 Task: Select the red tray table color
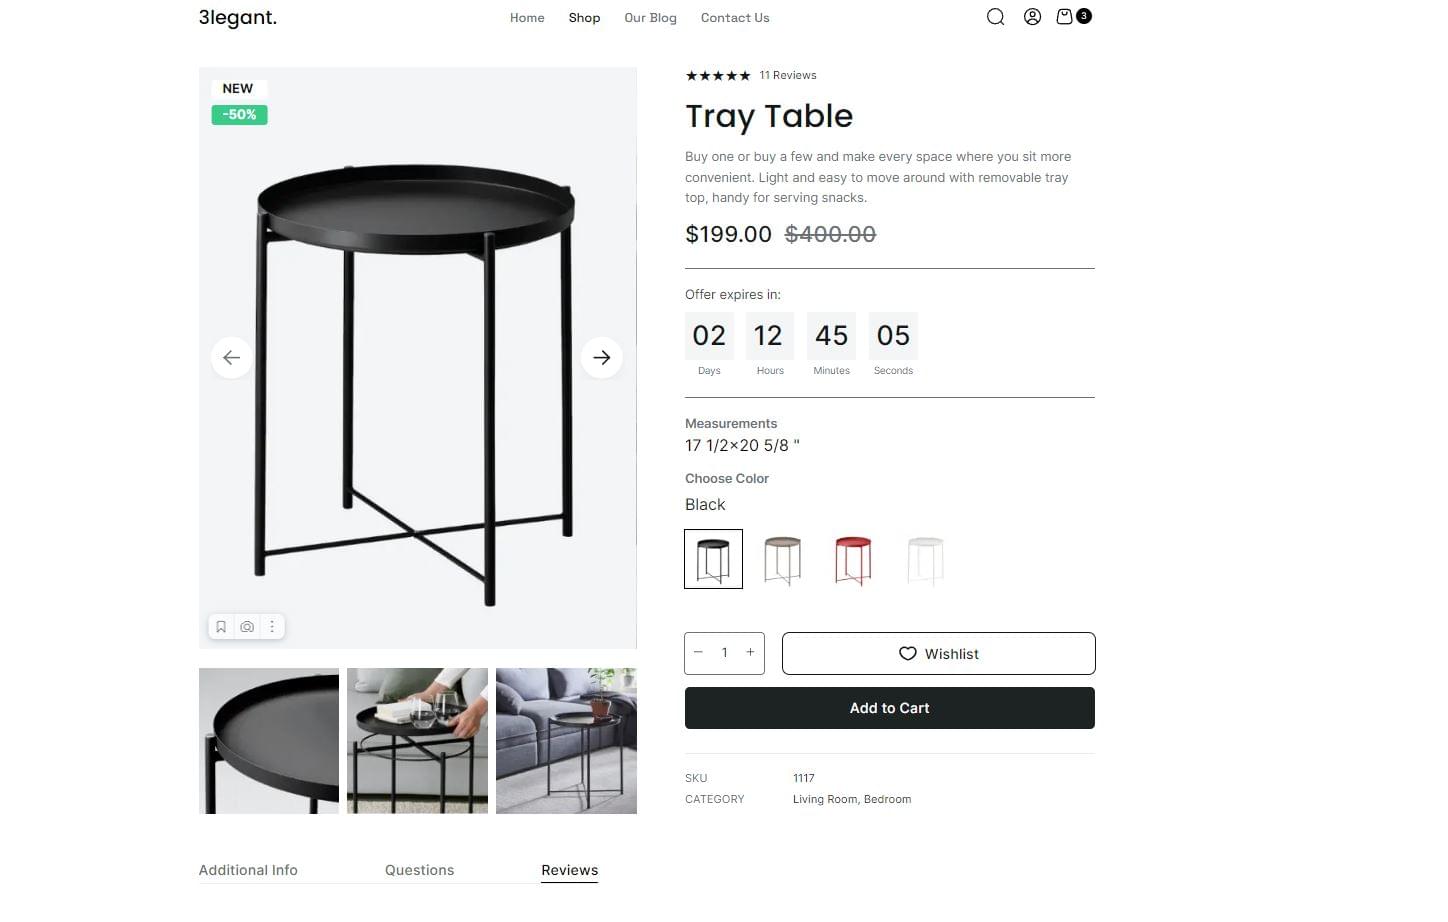[x=853, y=559]
